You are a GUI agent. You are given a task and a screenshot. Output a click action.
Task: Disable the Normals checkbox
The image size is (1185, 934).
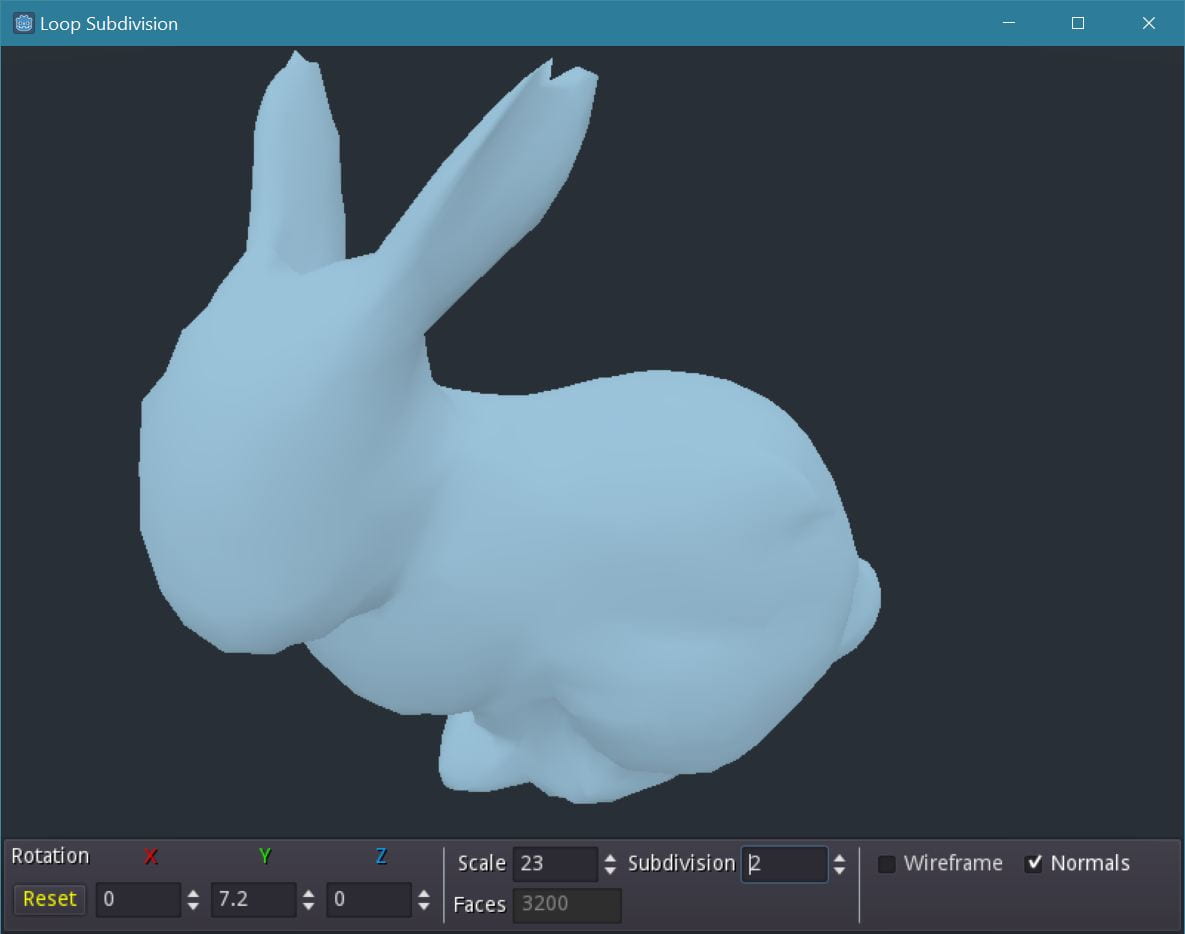1034,864
